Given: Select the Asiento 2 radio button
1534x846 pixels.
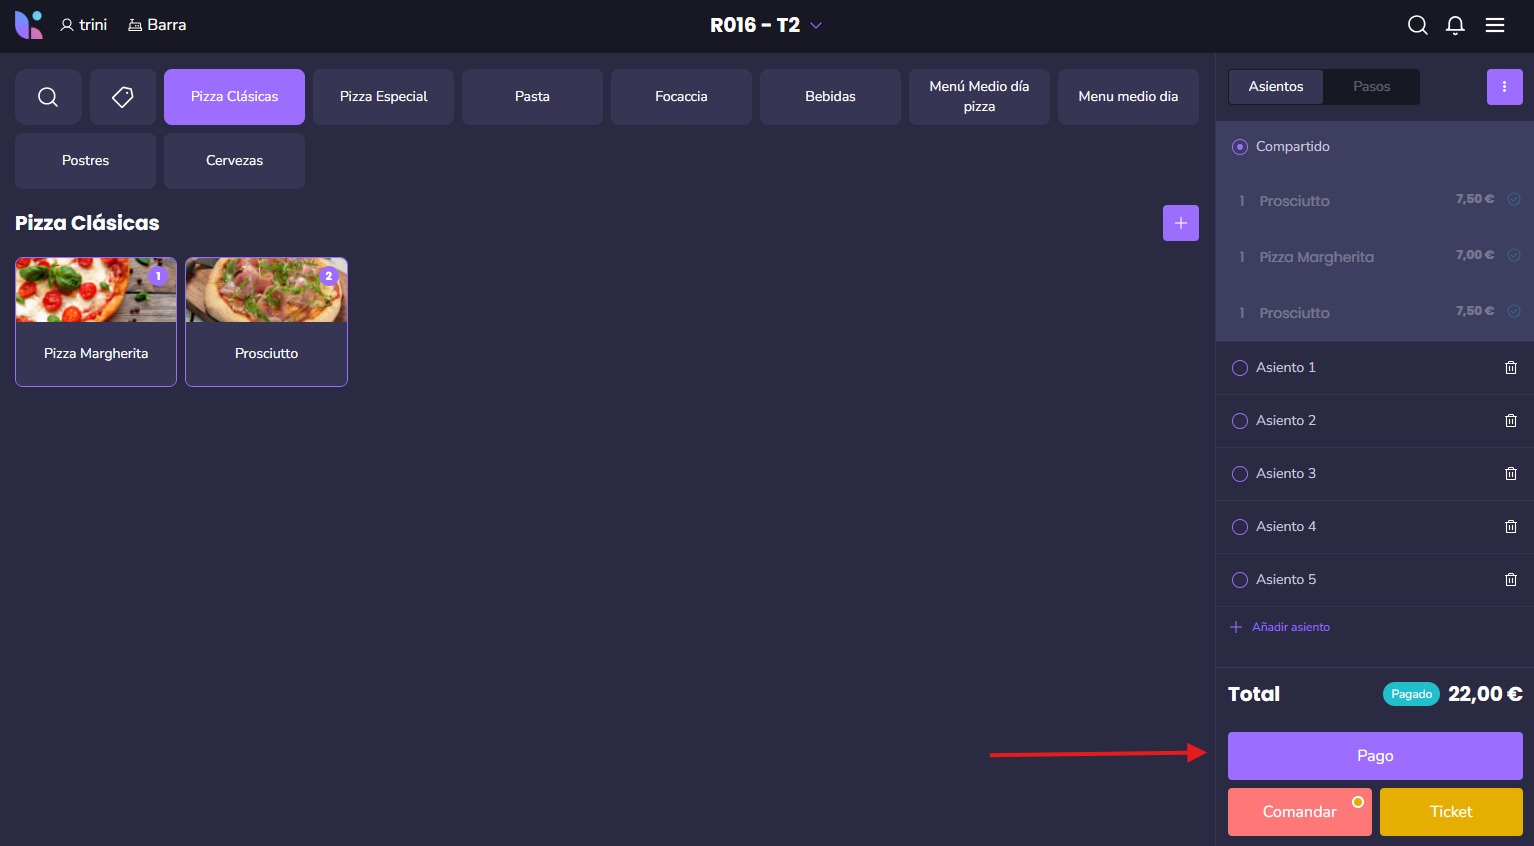Looking at the screenshot, I should pyautogui.click(x=1240, y=421).
